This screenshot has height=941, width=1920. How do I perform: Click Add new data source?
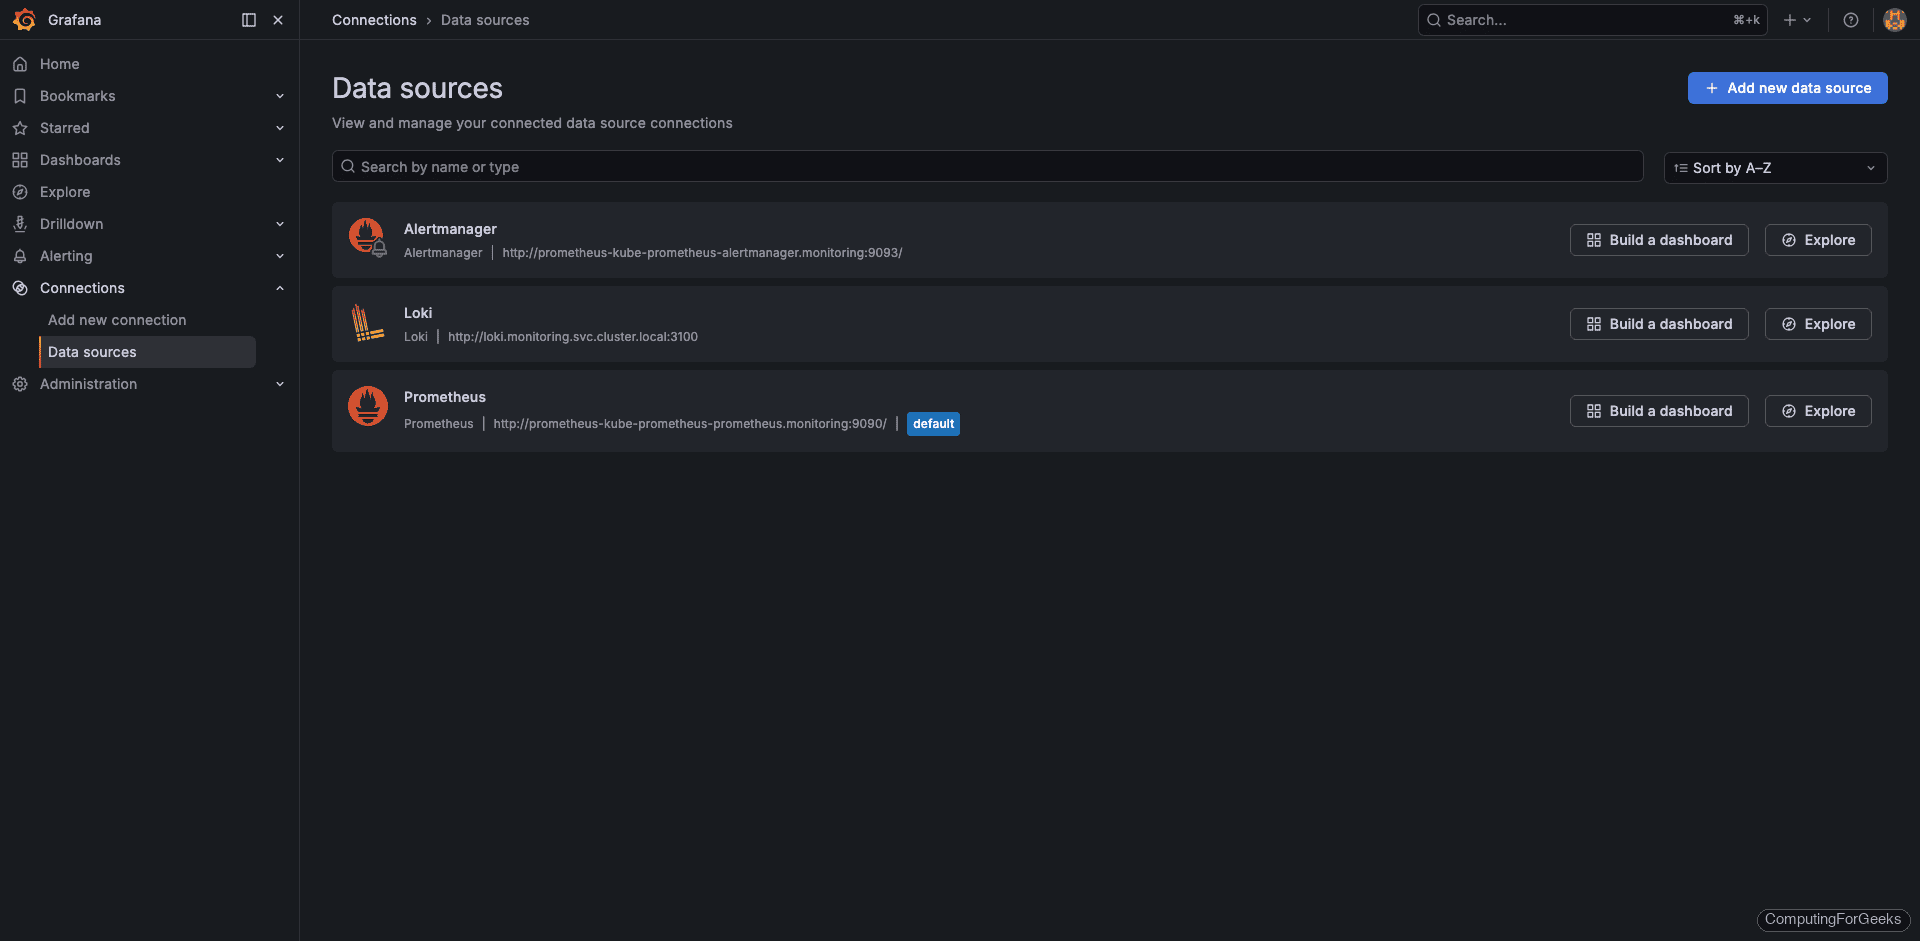[x=1787, y=88]
